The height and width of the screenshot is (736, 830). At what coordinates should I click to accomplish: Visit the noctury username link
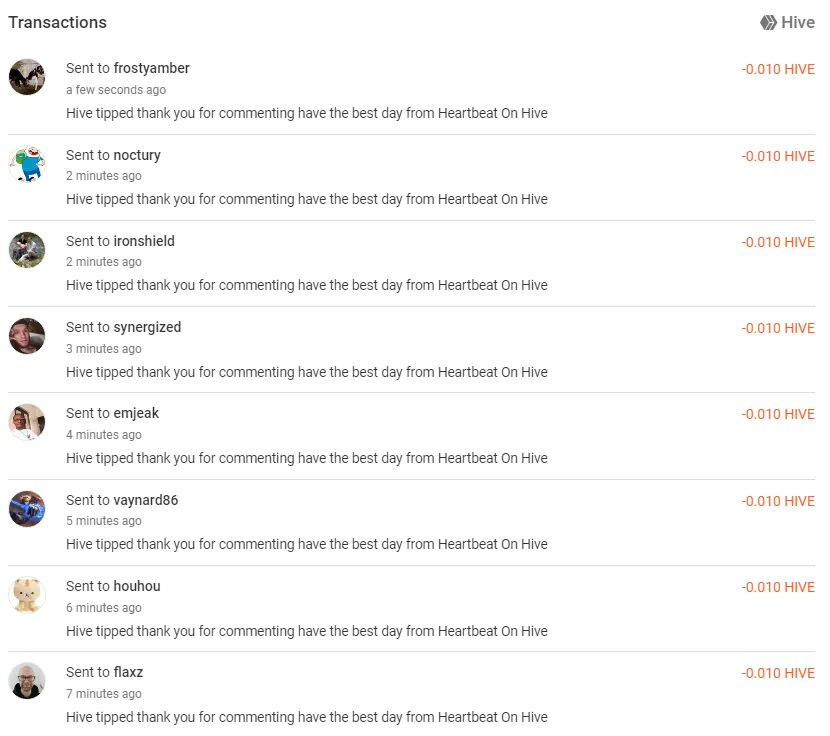pyautogui.click(x=137, y=155)
